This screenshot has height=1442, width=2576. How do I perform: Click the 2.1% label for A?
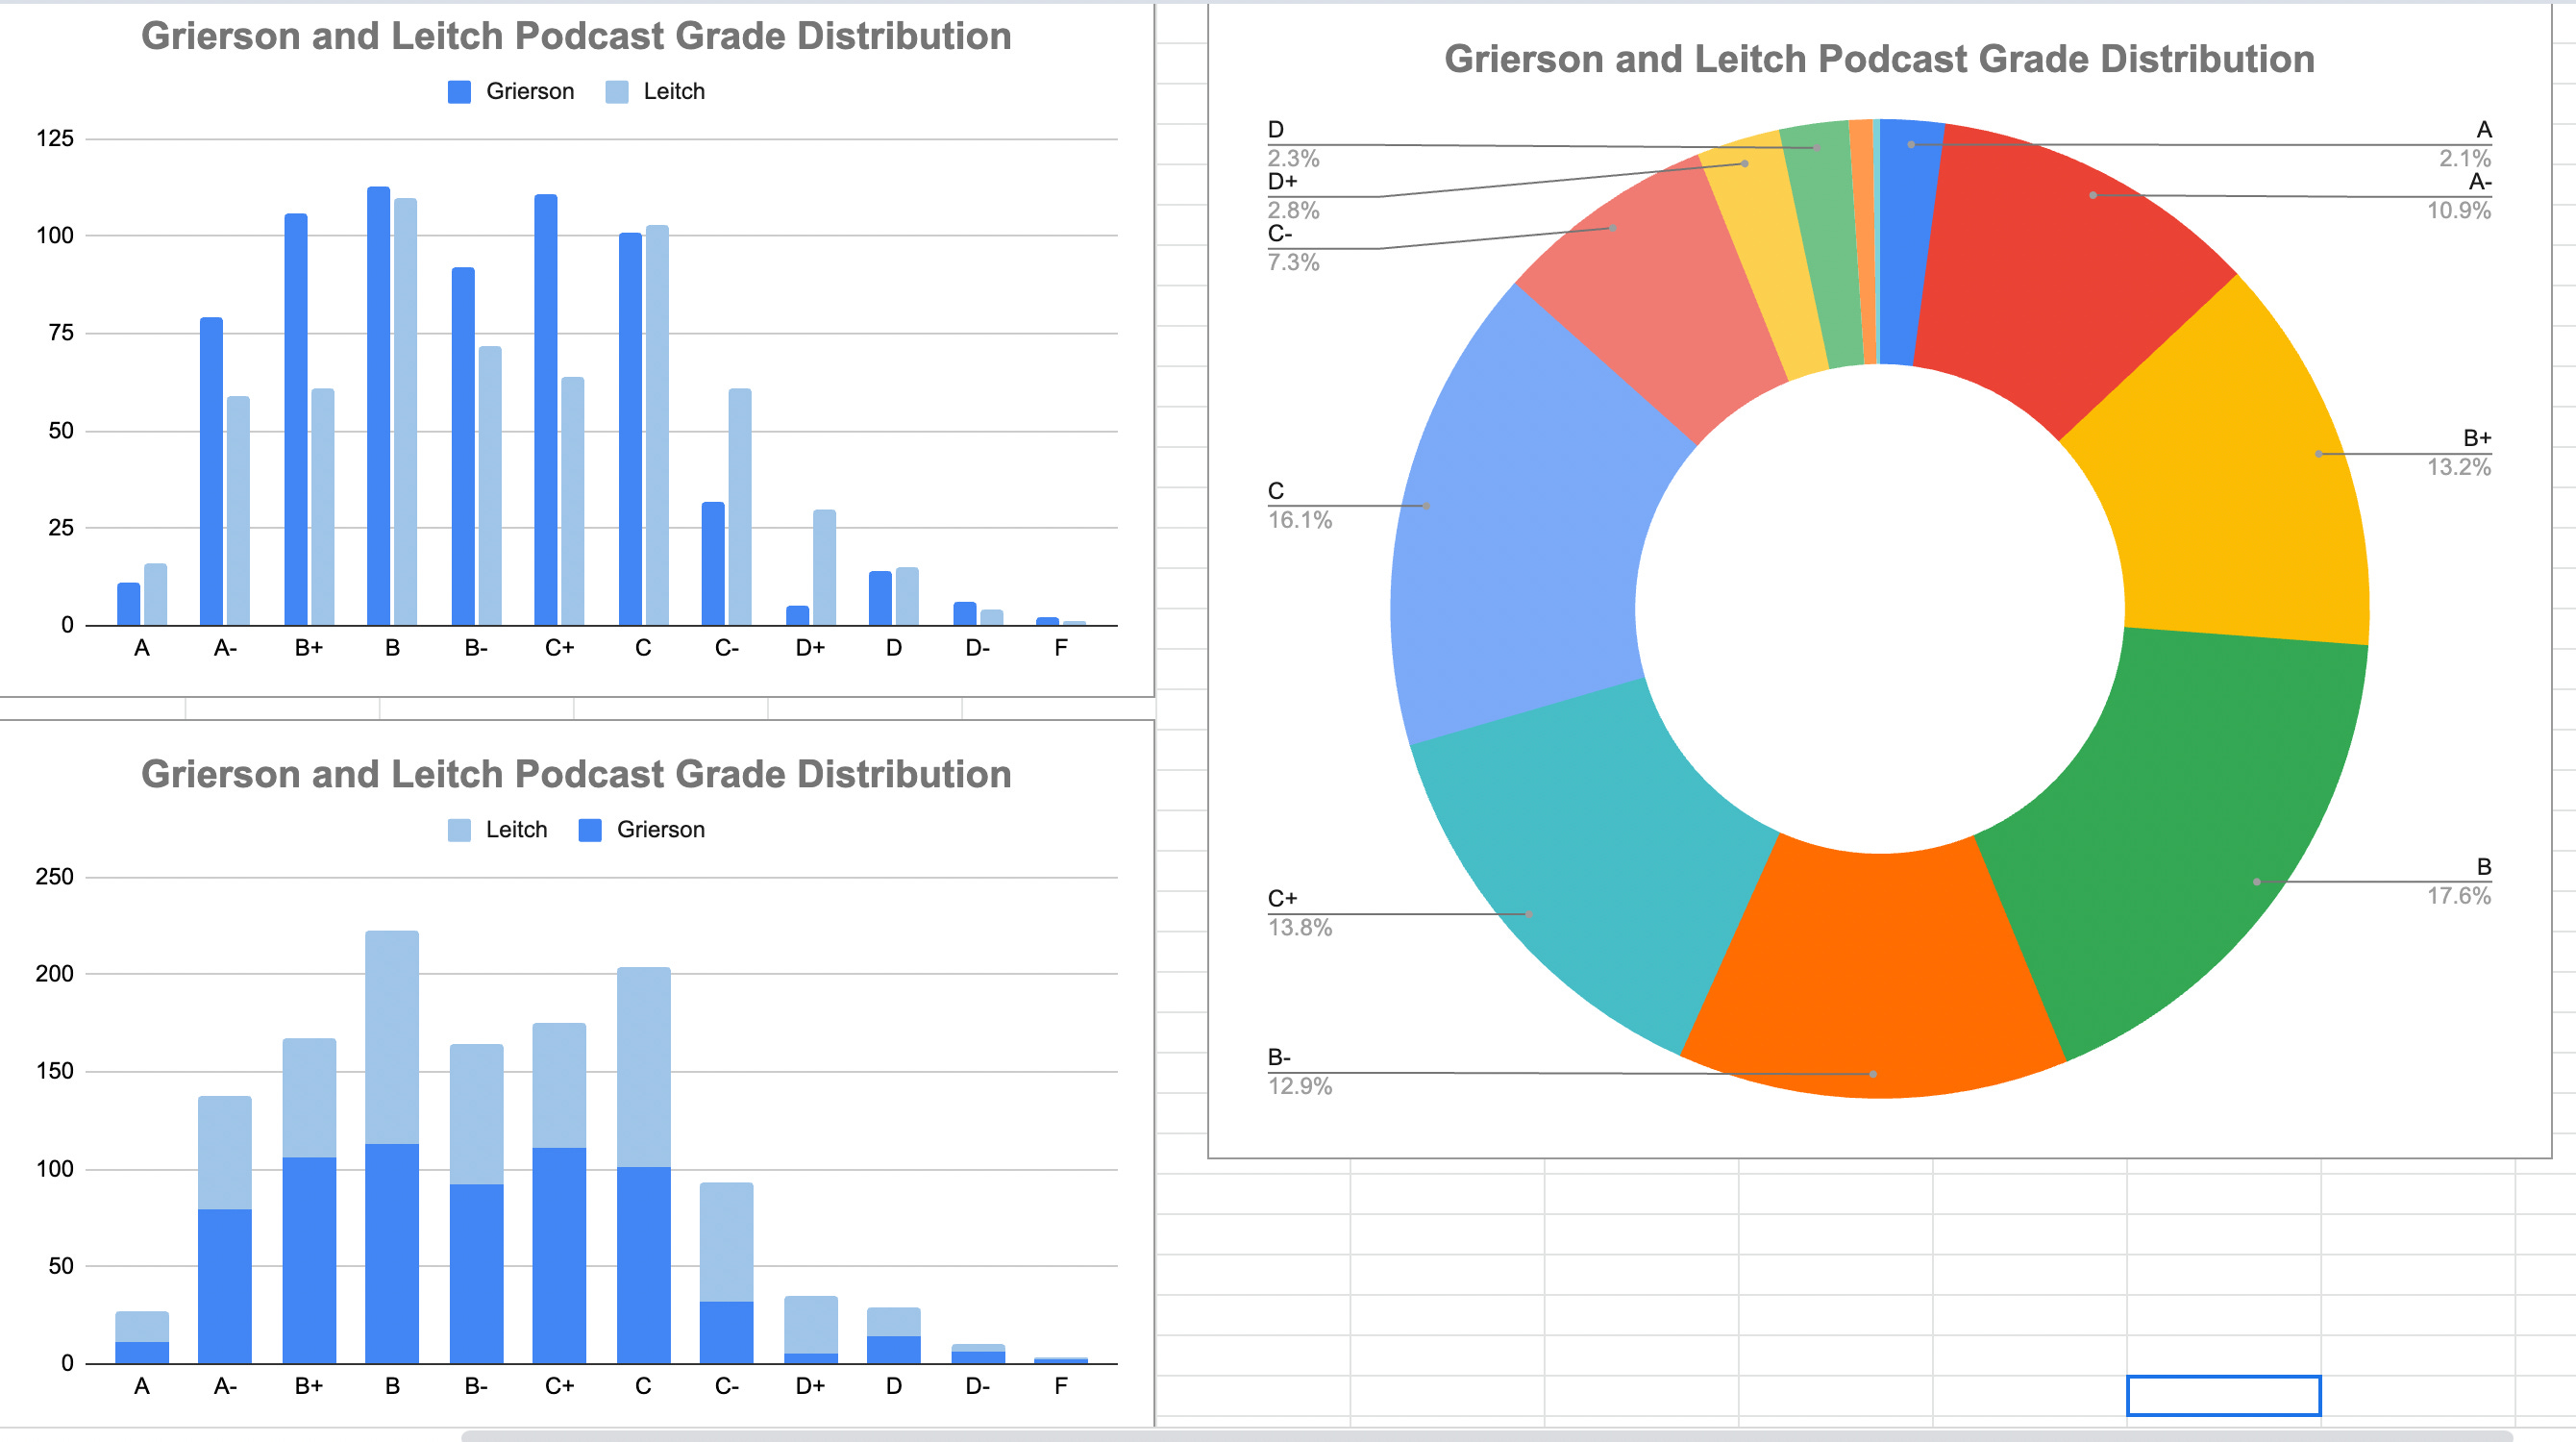(2464, 158)
